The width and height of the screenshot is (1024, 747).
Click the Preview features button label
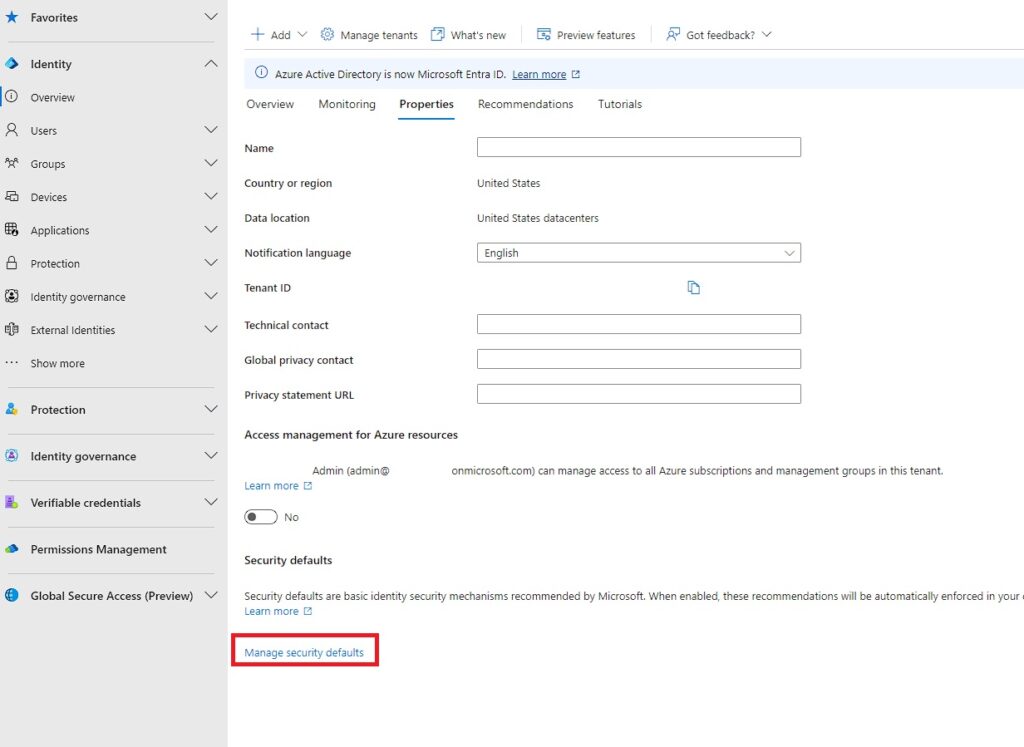(596, 35)
